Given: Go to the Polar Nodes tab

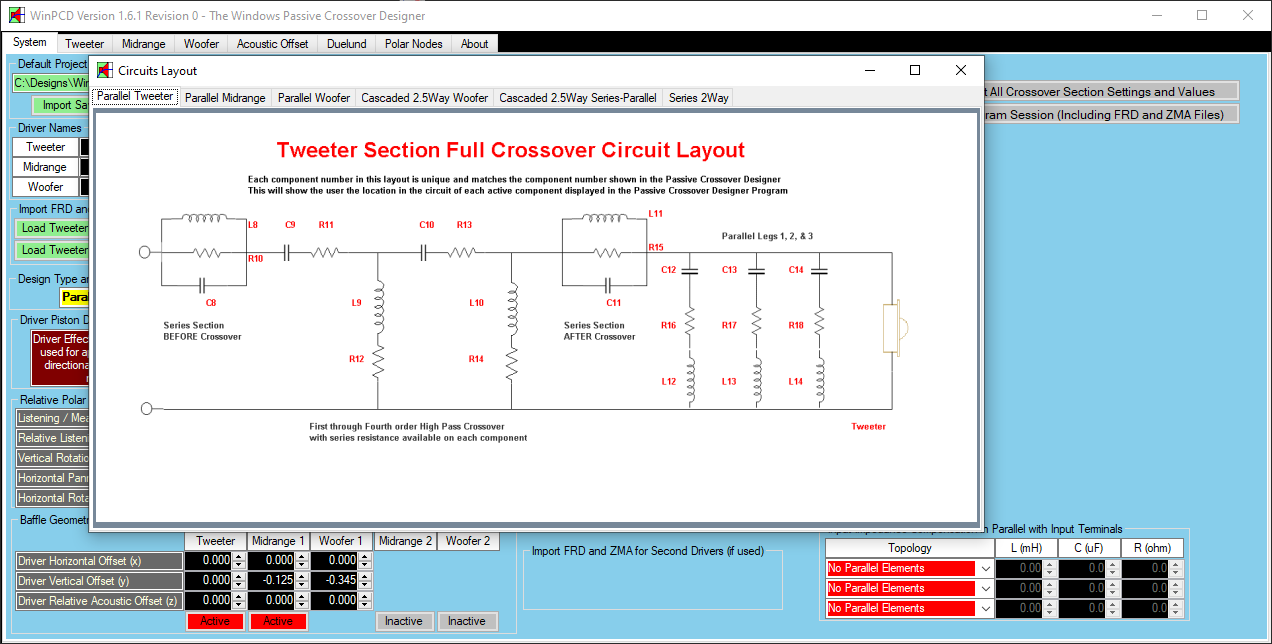Looking at the screenshot, I should pos(413,44).
